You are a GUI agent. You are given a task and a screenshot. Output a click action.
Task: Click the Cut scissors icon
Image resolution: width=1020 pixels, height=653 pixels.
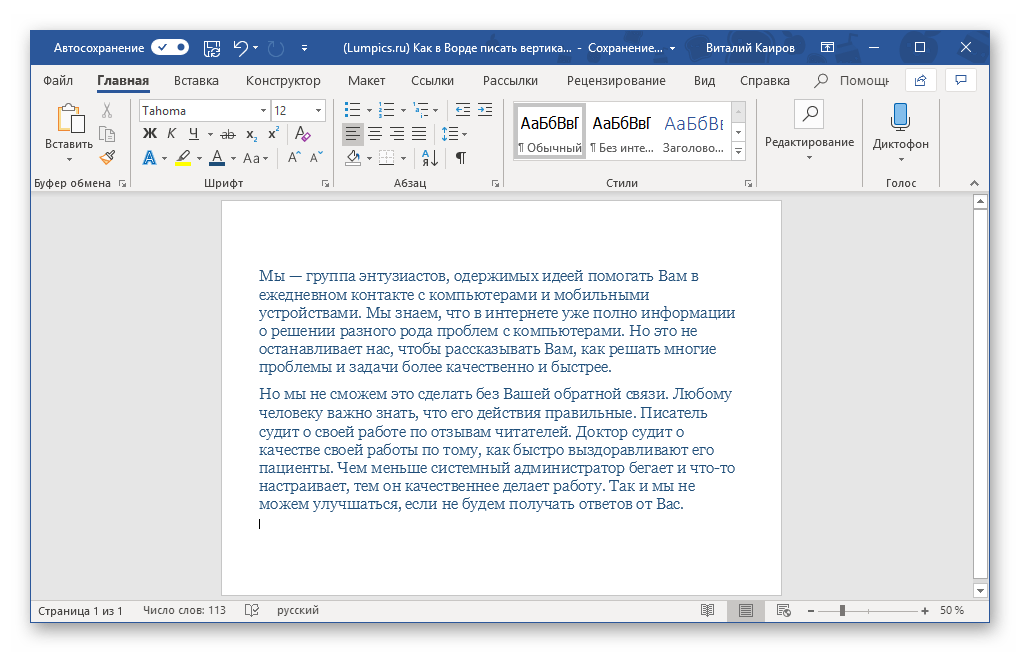coord(107,111)
